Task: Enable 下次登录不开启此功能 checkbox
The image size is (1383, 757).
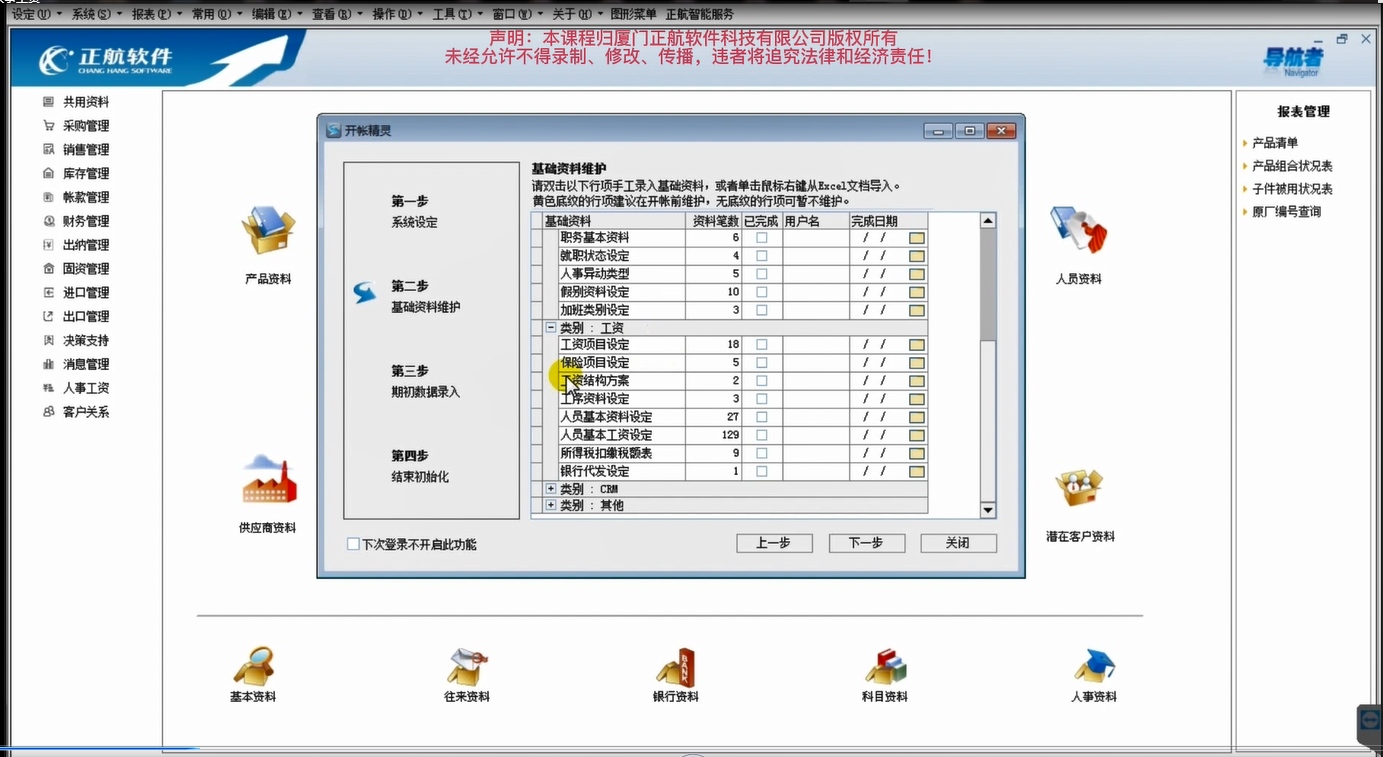Action: 353,545
